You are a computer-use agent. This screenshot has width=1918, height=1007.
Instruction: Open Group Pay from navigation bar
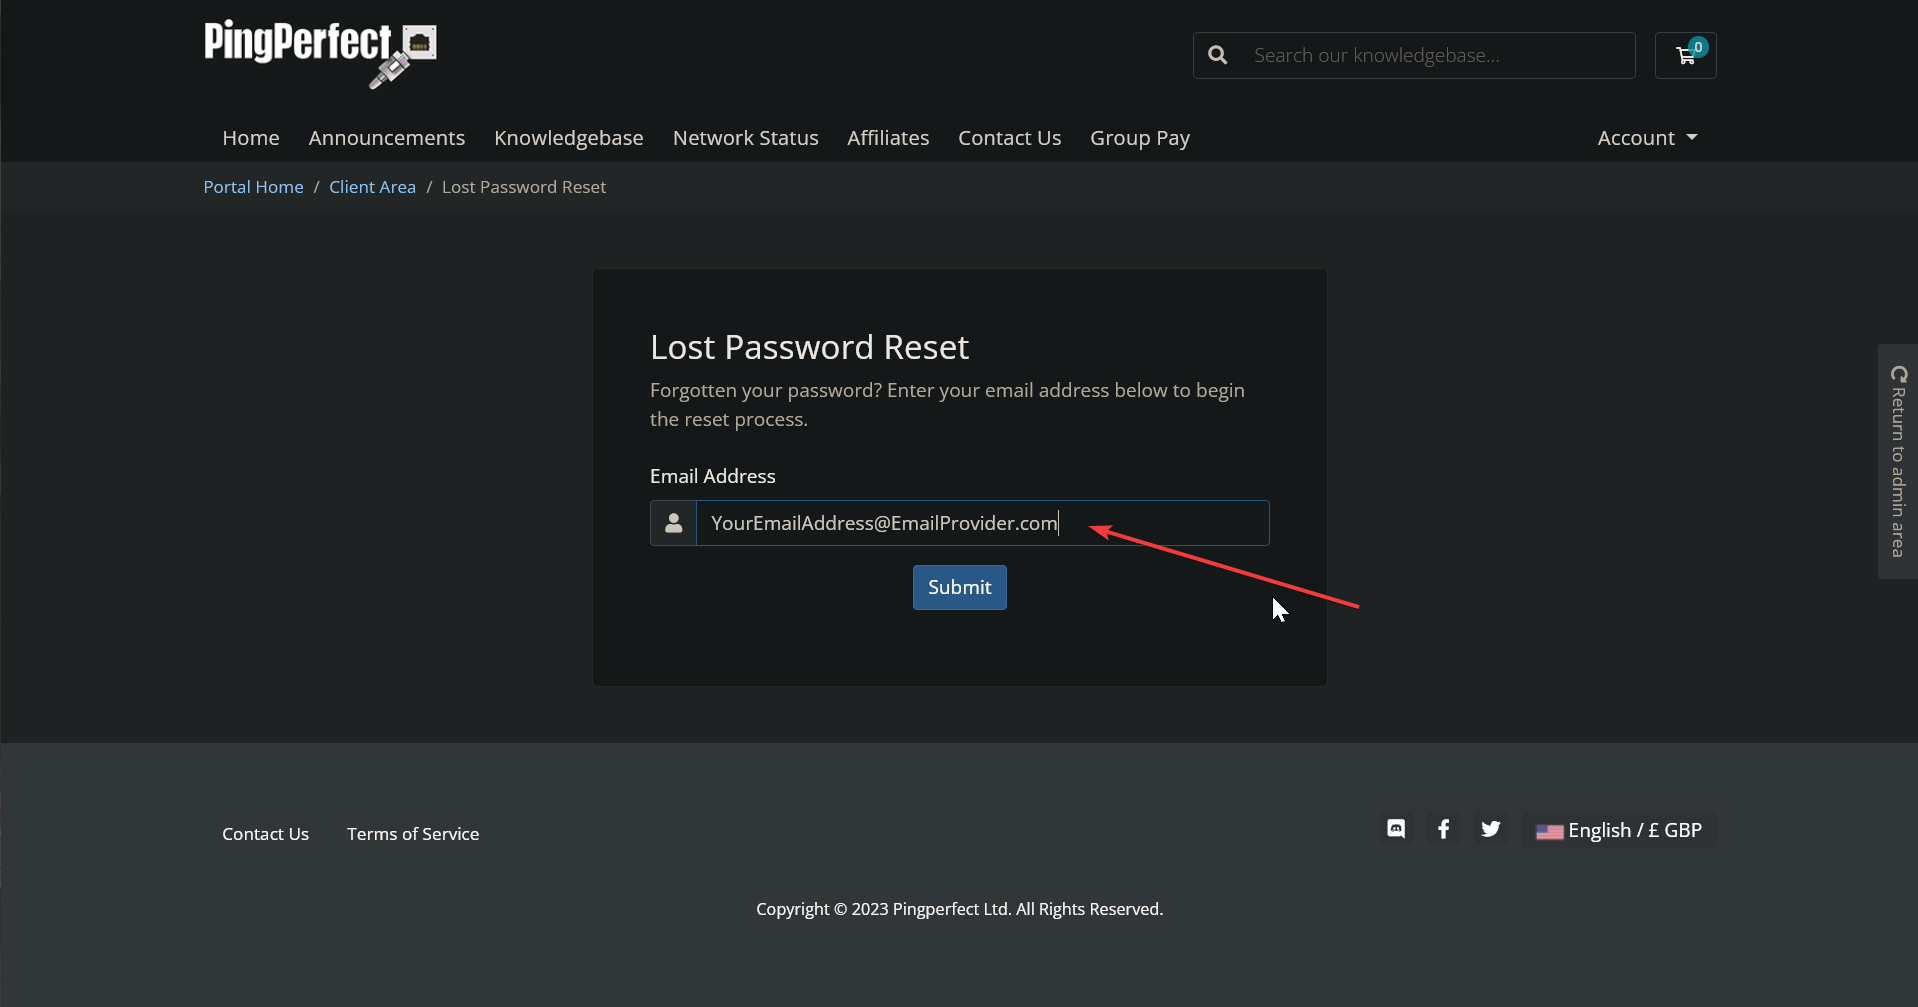tap(1139, 138)
